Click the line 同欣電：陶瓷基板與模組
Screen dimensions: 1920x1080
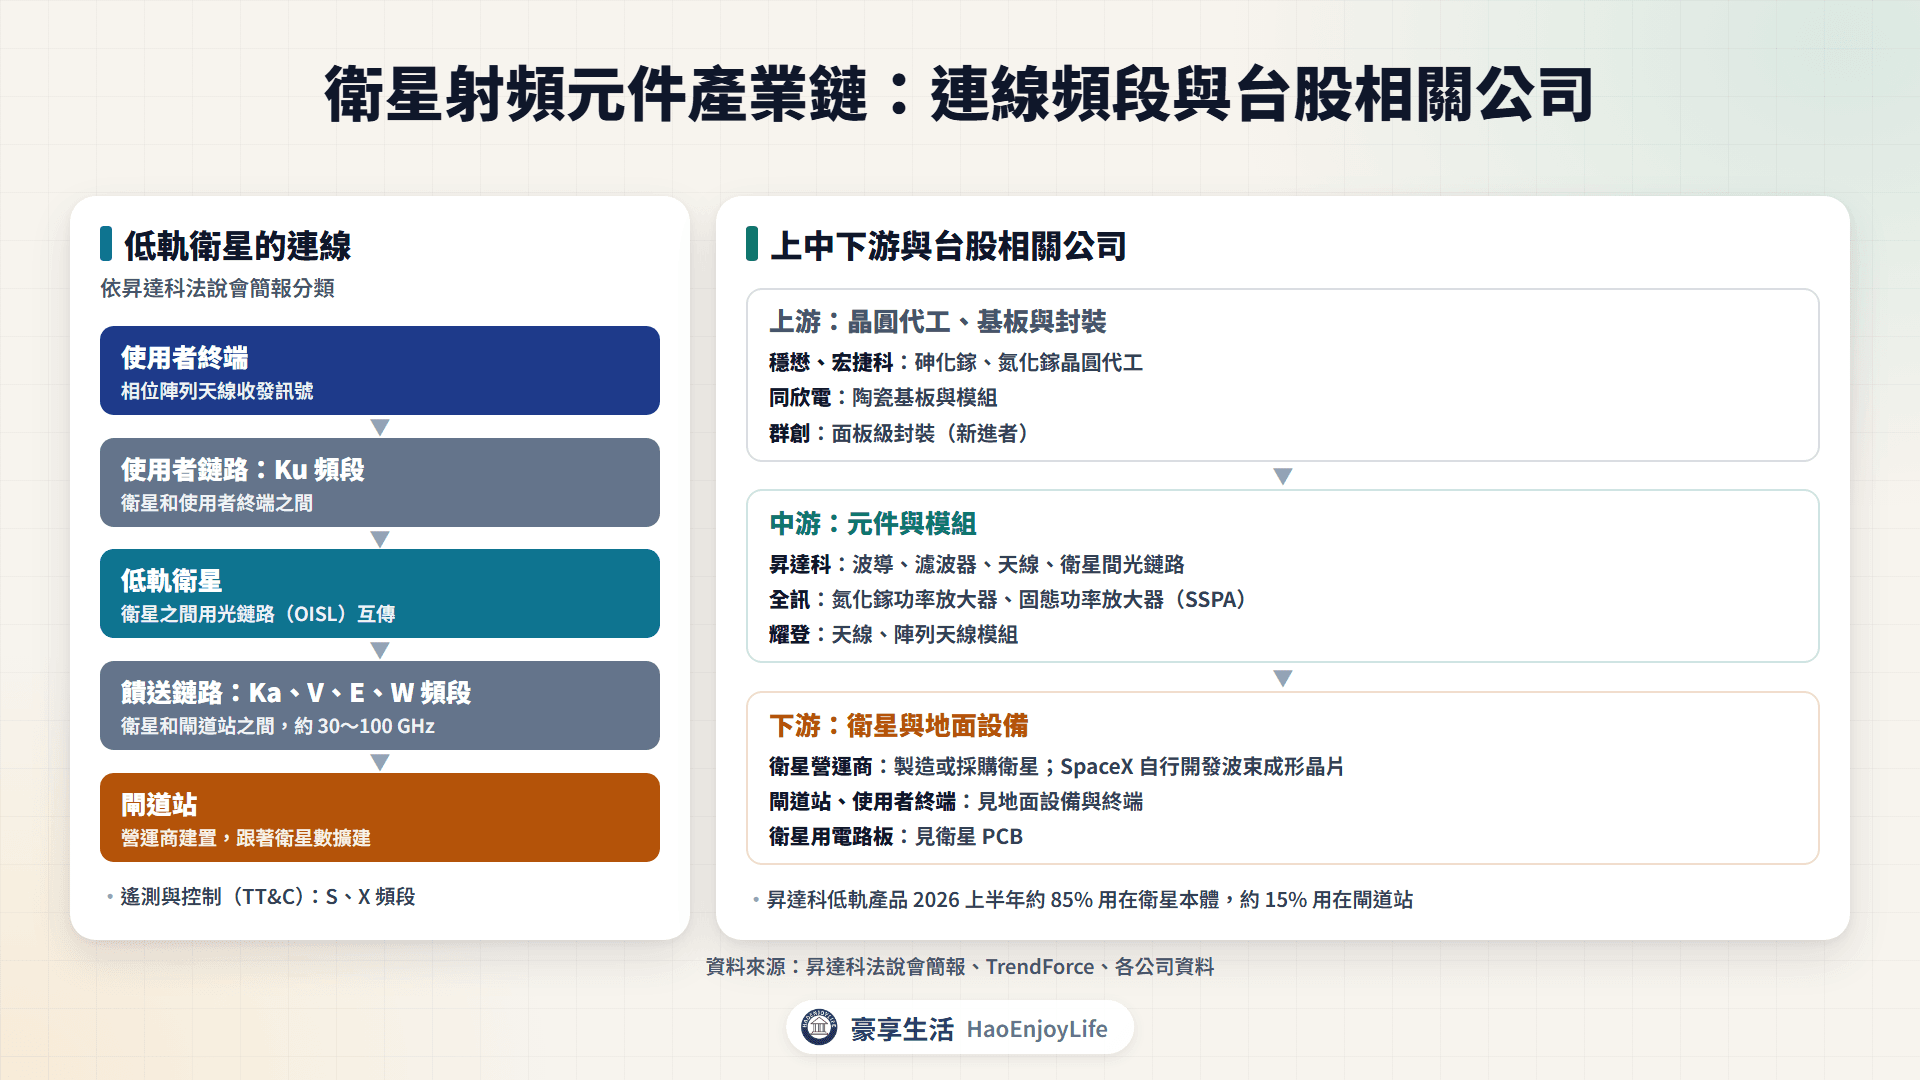pyautogui.click(x=882, y=397)
